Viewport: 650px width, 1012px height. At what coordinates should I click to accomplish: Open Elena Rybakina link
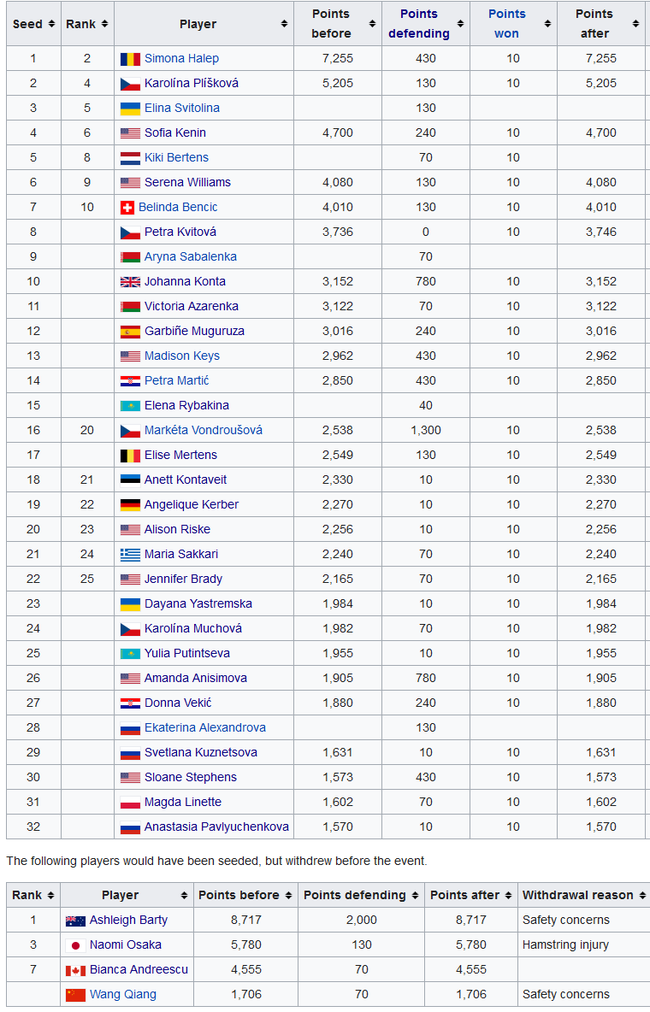(187, 405)
